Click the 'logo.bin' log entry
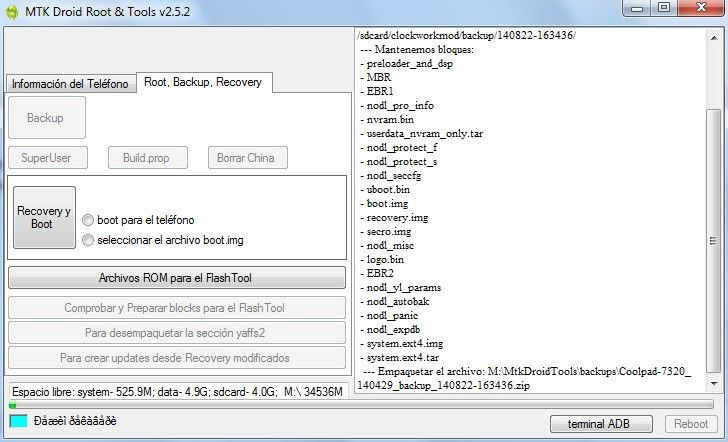The height and width of the screenshot is (442, 728). coord(382,260)
